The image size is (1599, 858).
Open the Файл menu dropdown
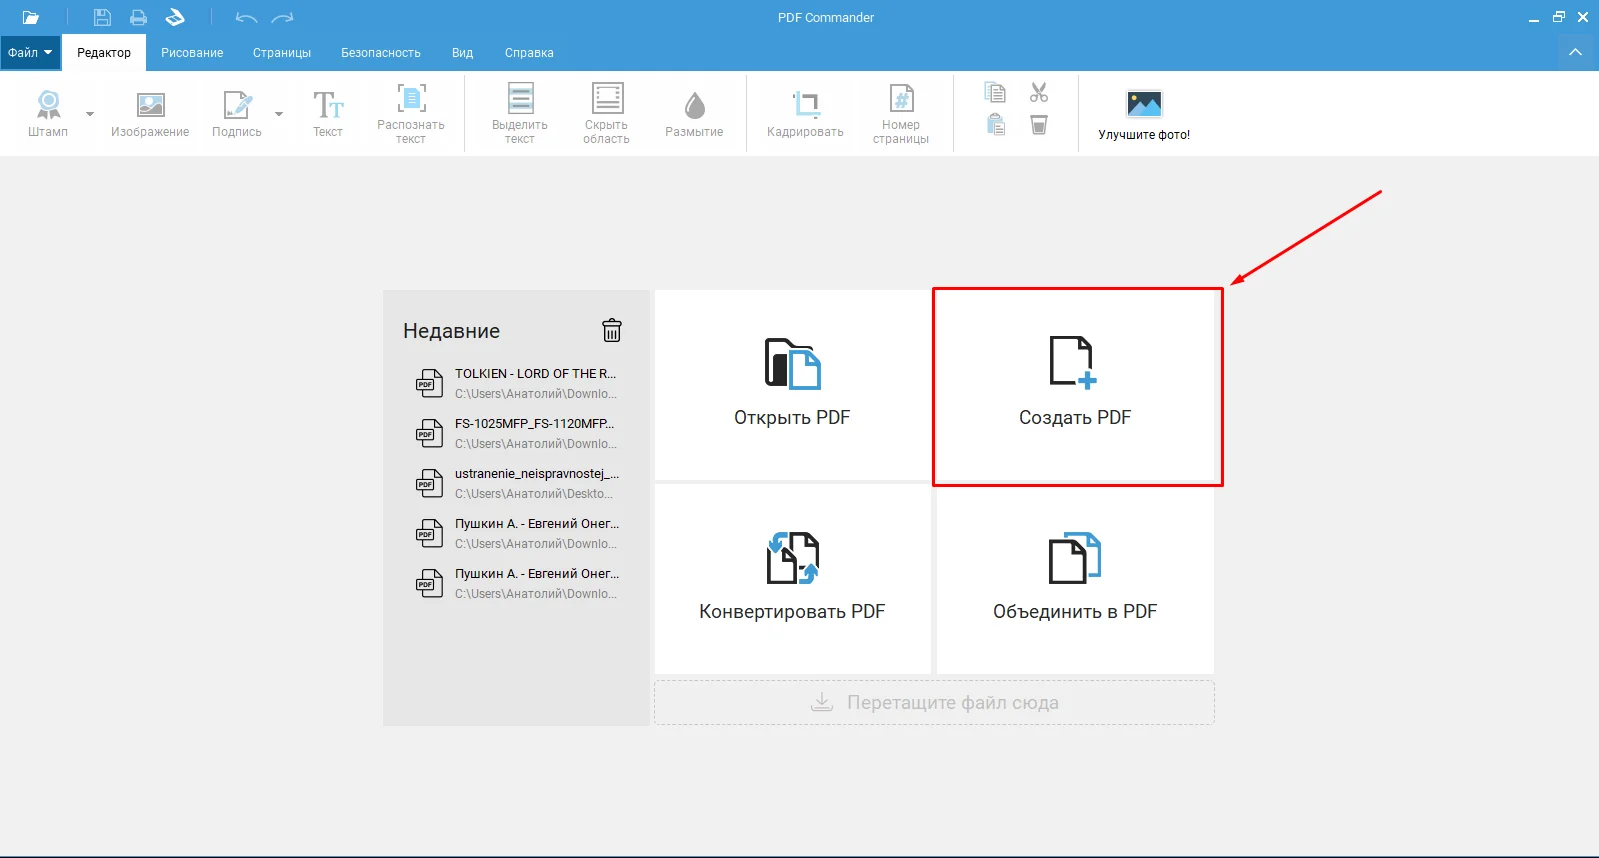(30, 53)
